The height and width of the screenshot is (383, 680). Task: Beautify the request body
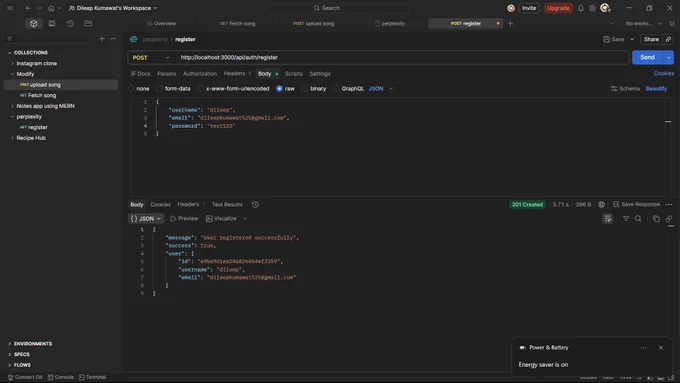click(x=656, y=88)
